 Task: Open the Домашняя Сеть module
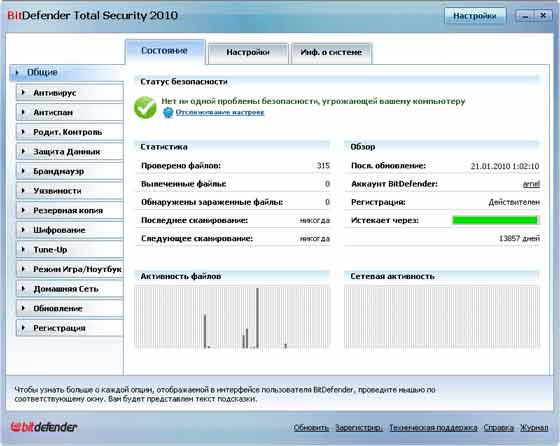tap(70, 289)
